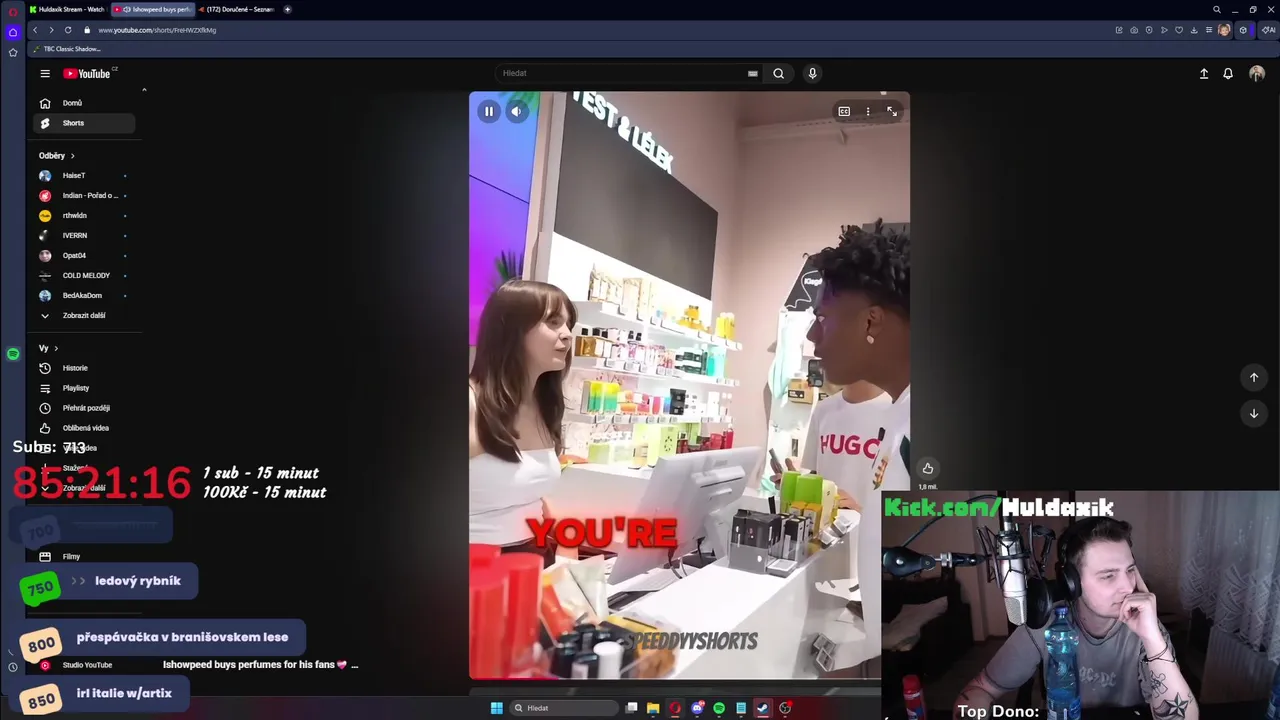Open Spotify in Opera sidebar
1280x720 pixels.
(13, 354)
